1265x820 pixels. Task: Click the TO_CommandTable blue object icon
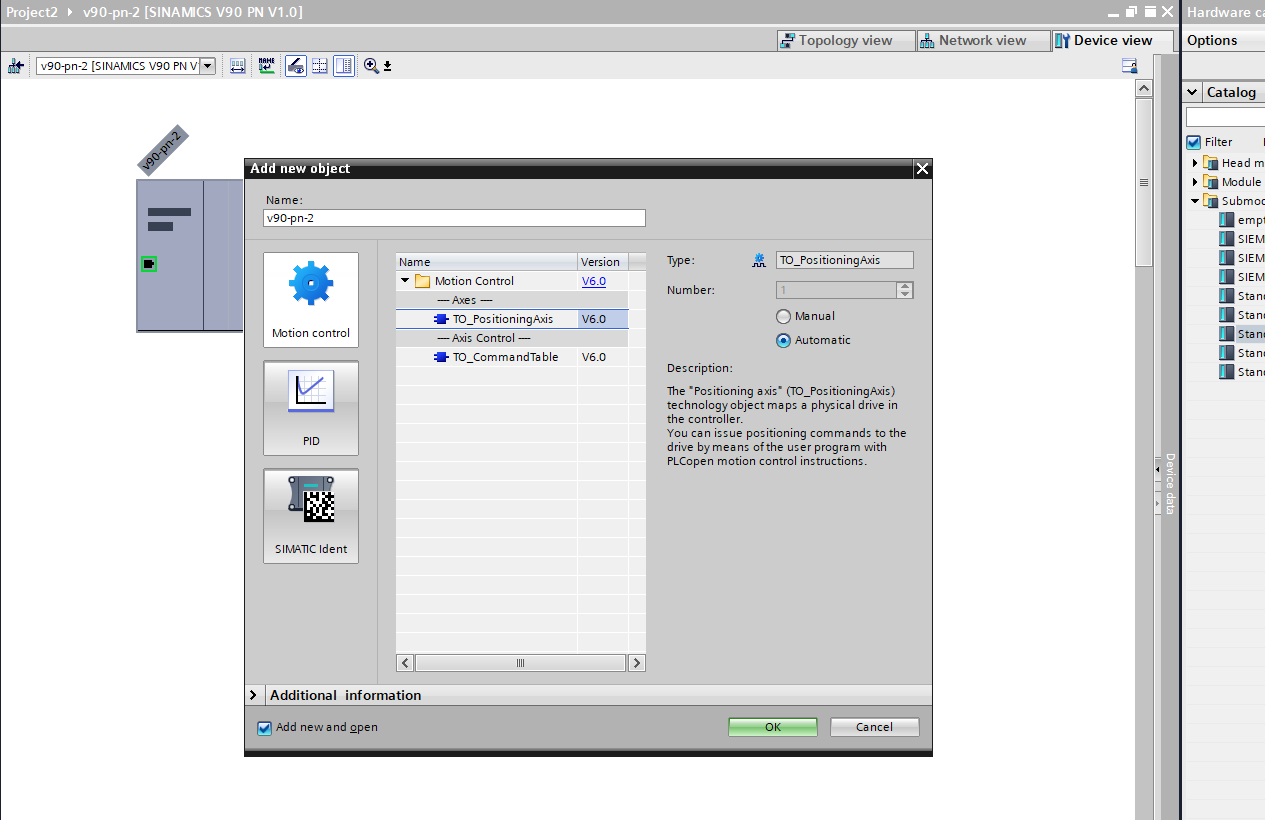[x=441, y=357]
